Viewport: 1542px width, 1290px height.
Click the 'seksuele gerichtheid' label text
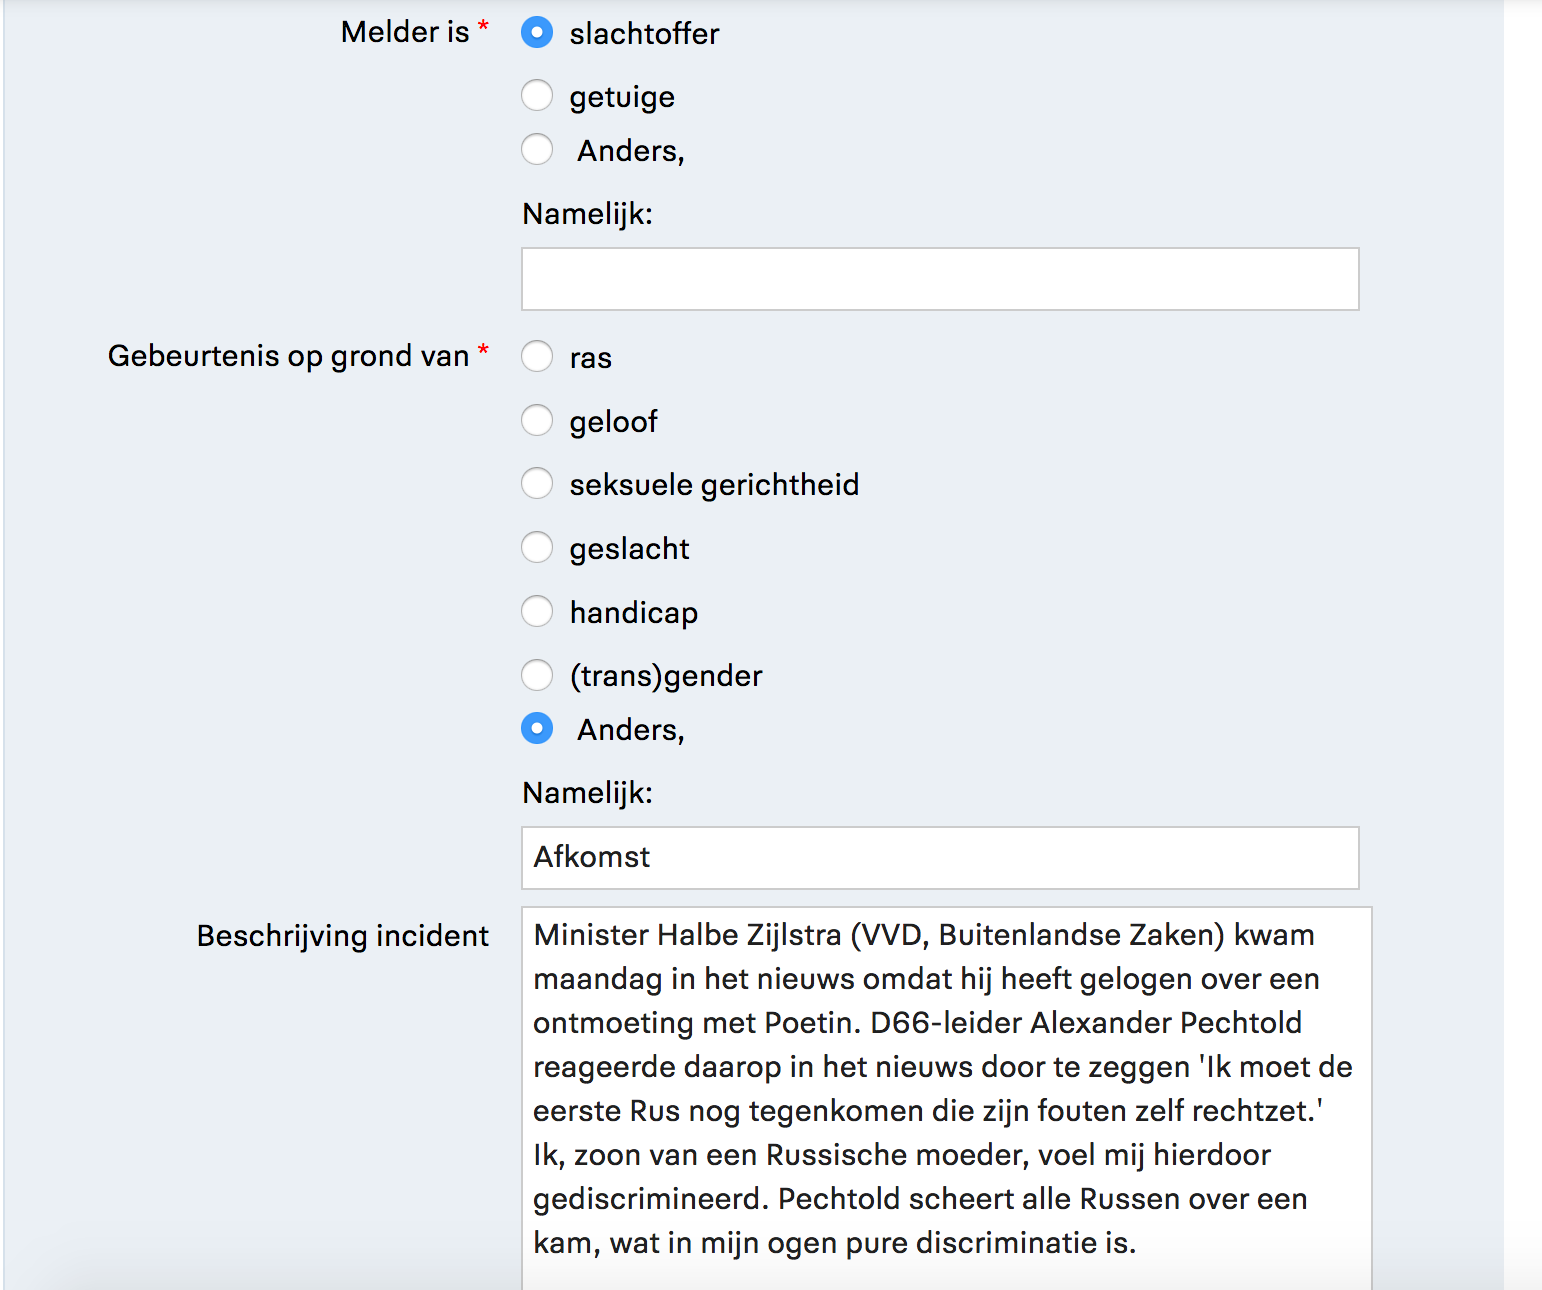tap(714, 485)
